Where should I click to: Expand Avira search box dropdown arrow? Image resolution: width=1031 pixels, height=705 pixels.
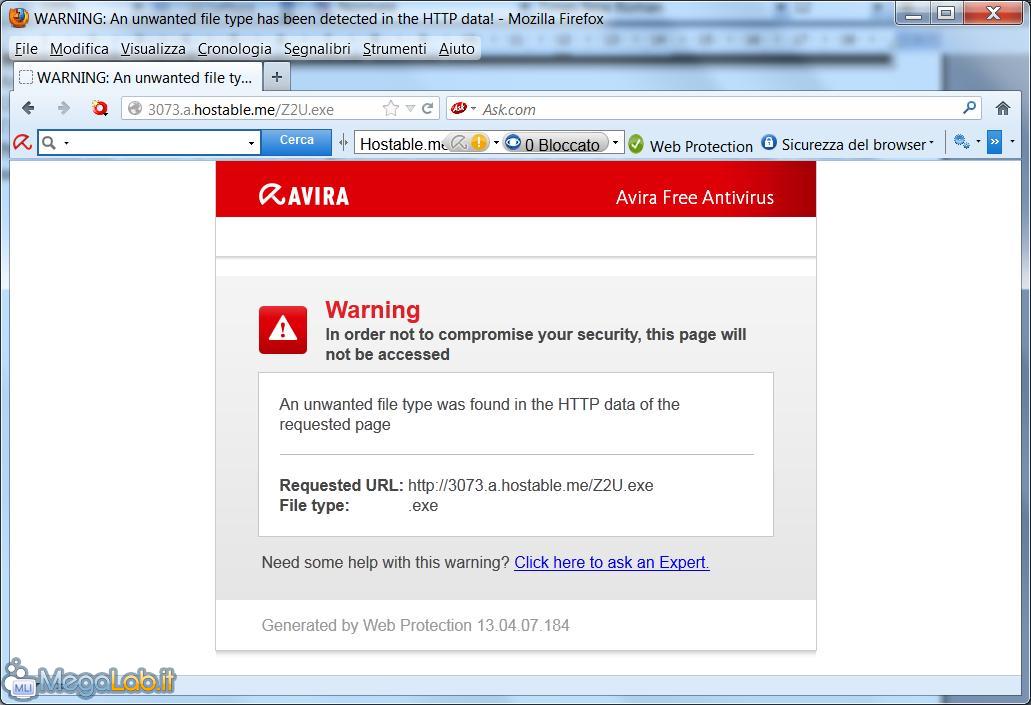coord(251,143)
